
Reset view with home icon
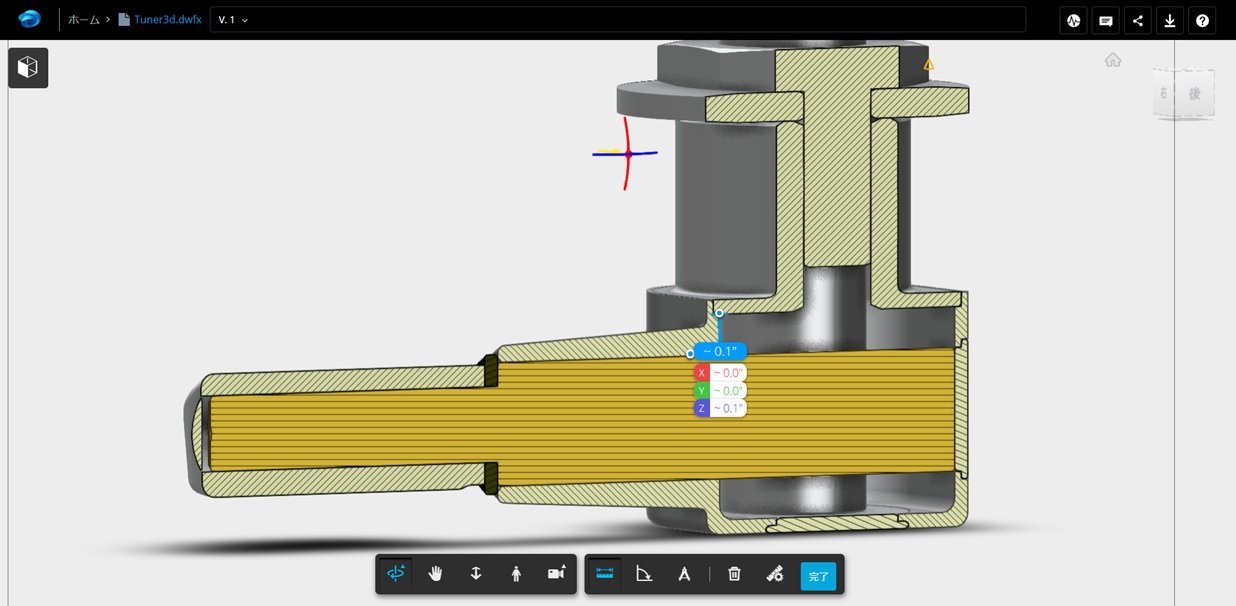click(1113, 60)
